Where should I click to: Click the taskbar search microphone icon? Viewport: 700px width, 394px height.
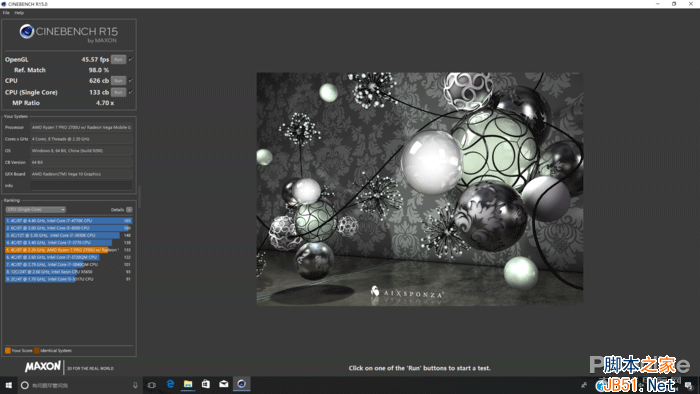point(135,385)
